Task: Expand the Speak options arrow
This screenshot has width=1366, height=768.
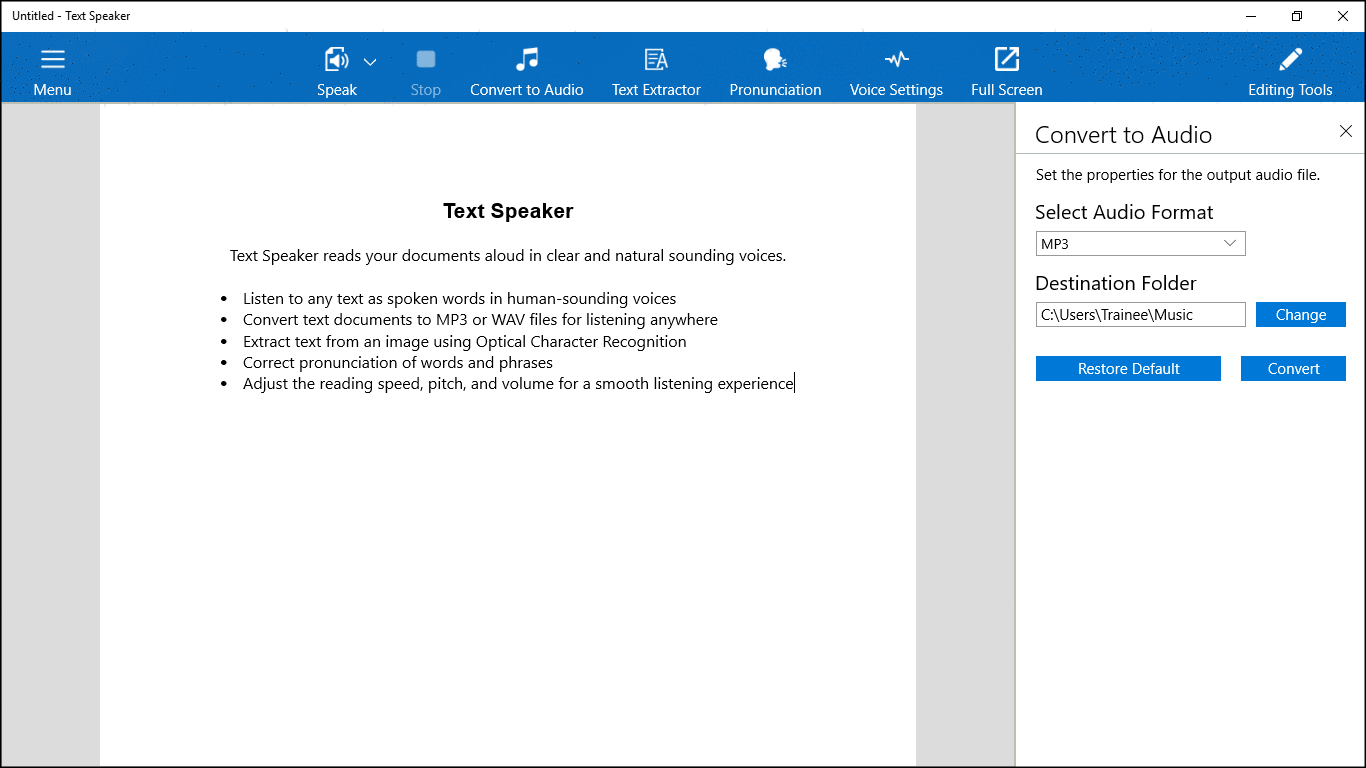Action: 370,62
